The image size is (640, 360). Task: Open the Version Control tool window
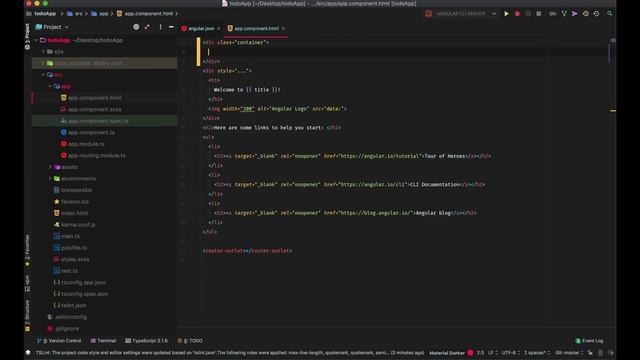pyautogui.click(x=59, y=340)
